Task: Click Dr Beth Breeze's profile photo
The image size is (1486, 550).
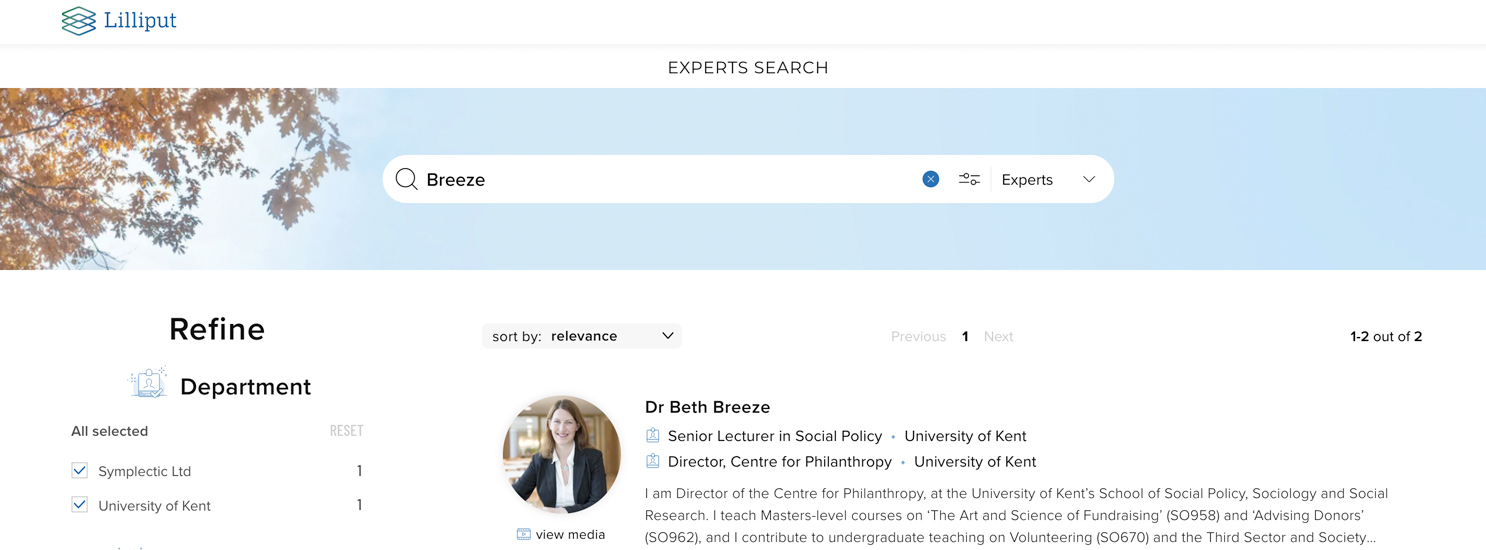Action: click(x=561, y=454)
